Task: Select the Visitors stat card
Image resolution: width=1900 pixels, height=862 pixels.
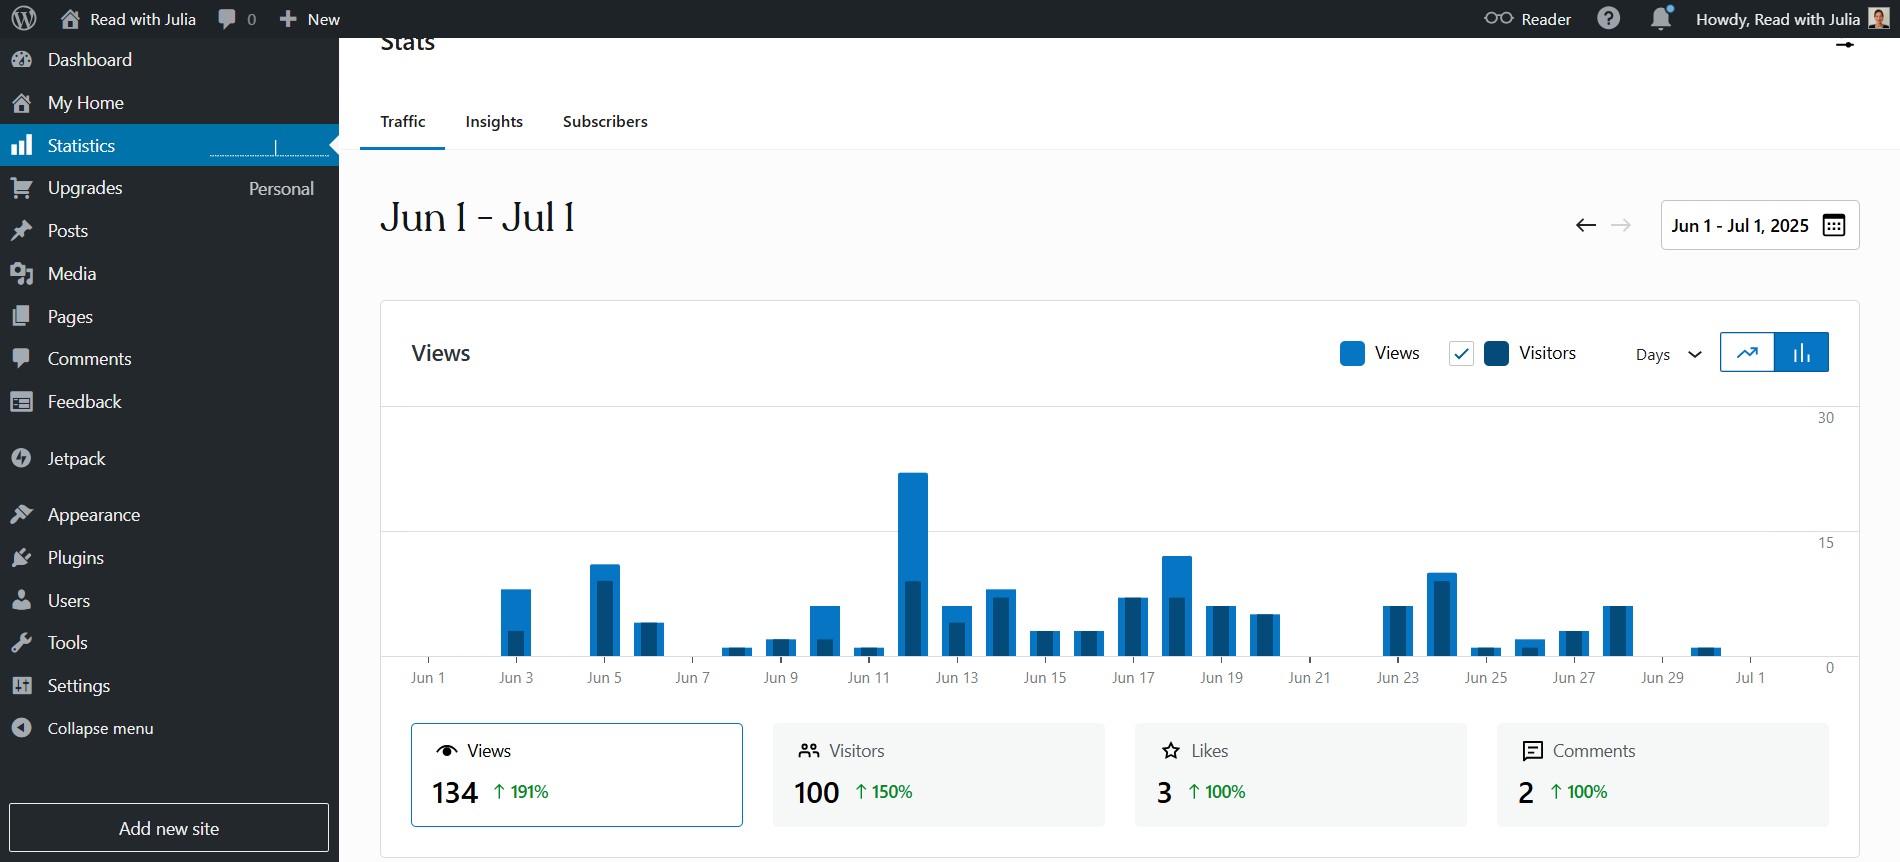Action: 938,774
